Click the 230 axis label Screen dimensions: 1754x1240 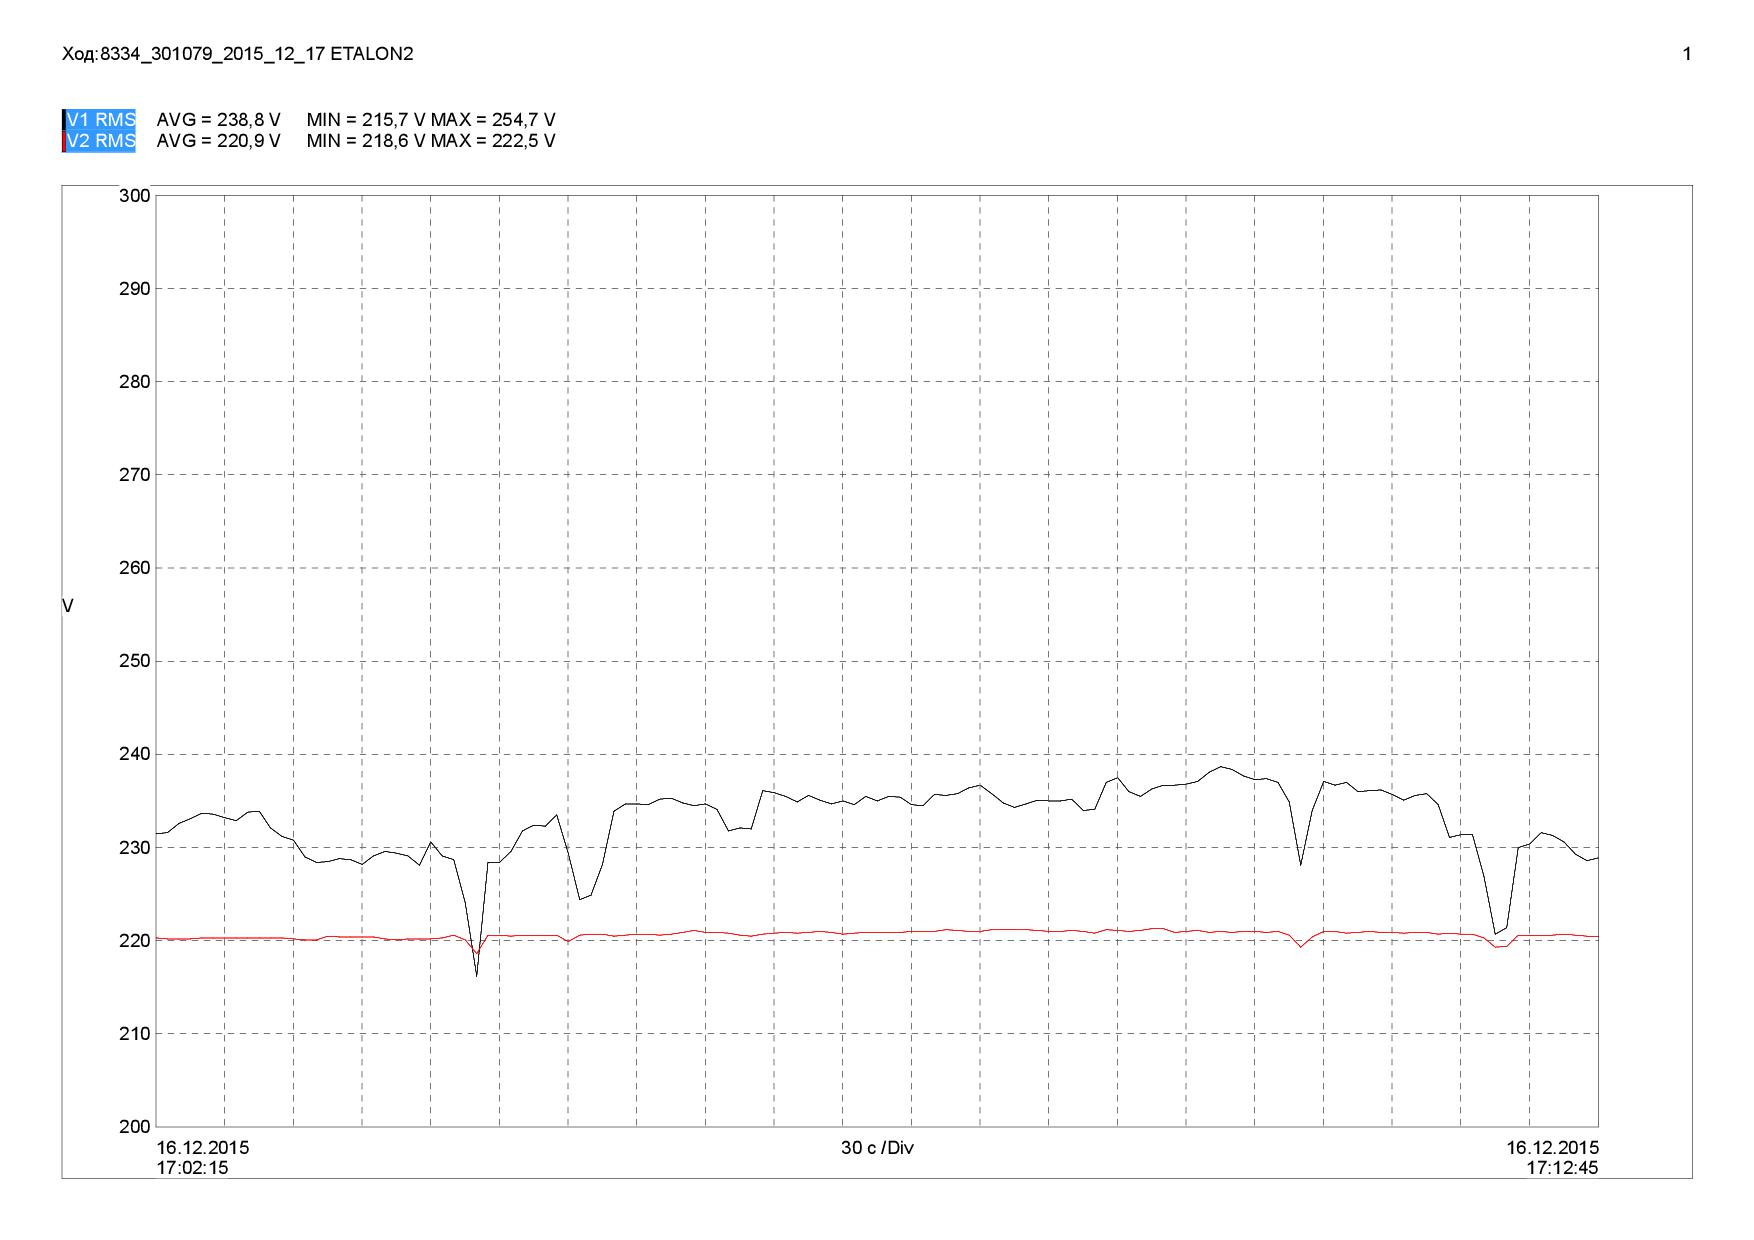click(x=136, y=847)
